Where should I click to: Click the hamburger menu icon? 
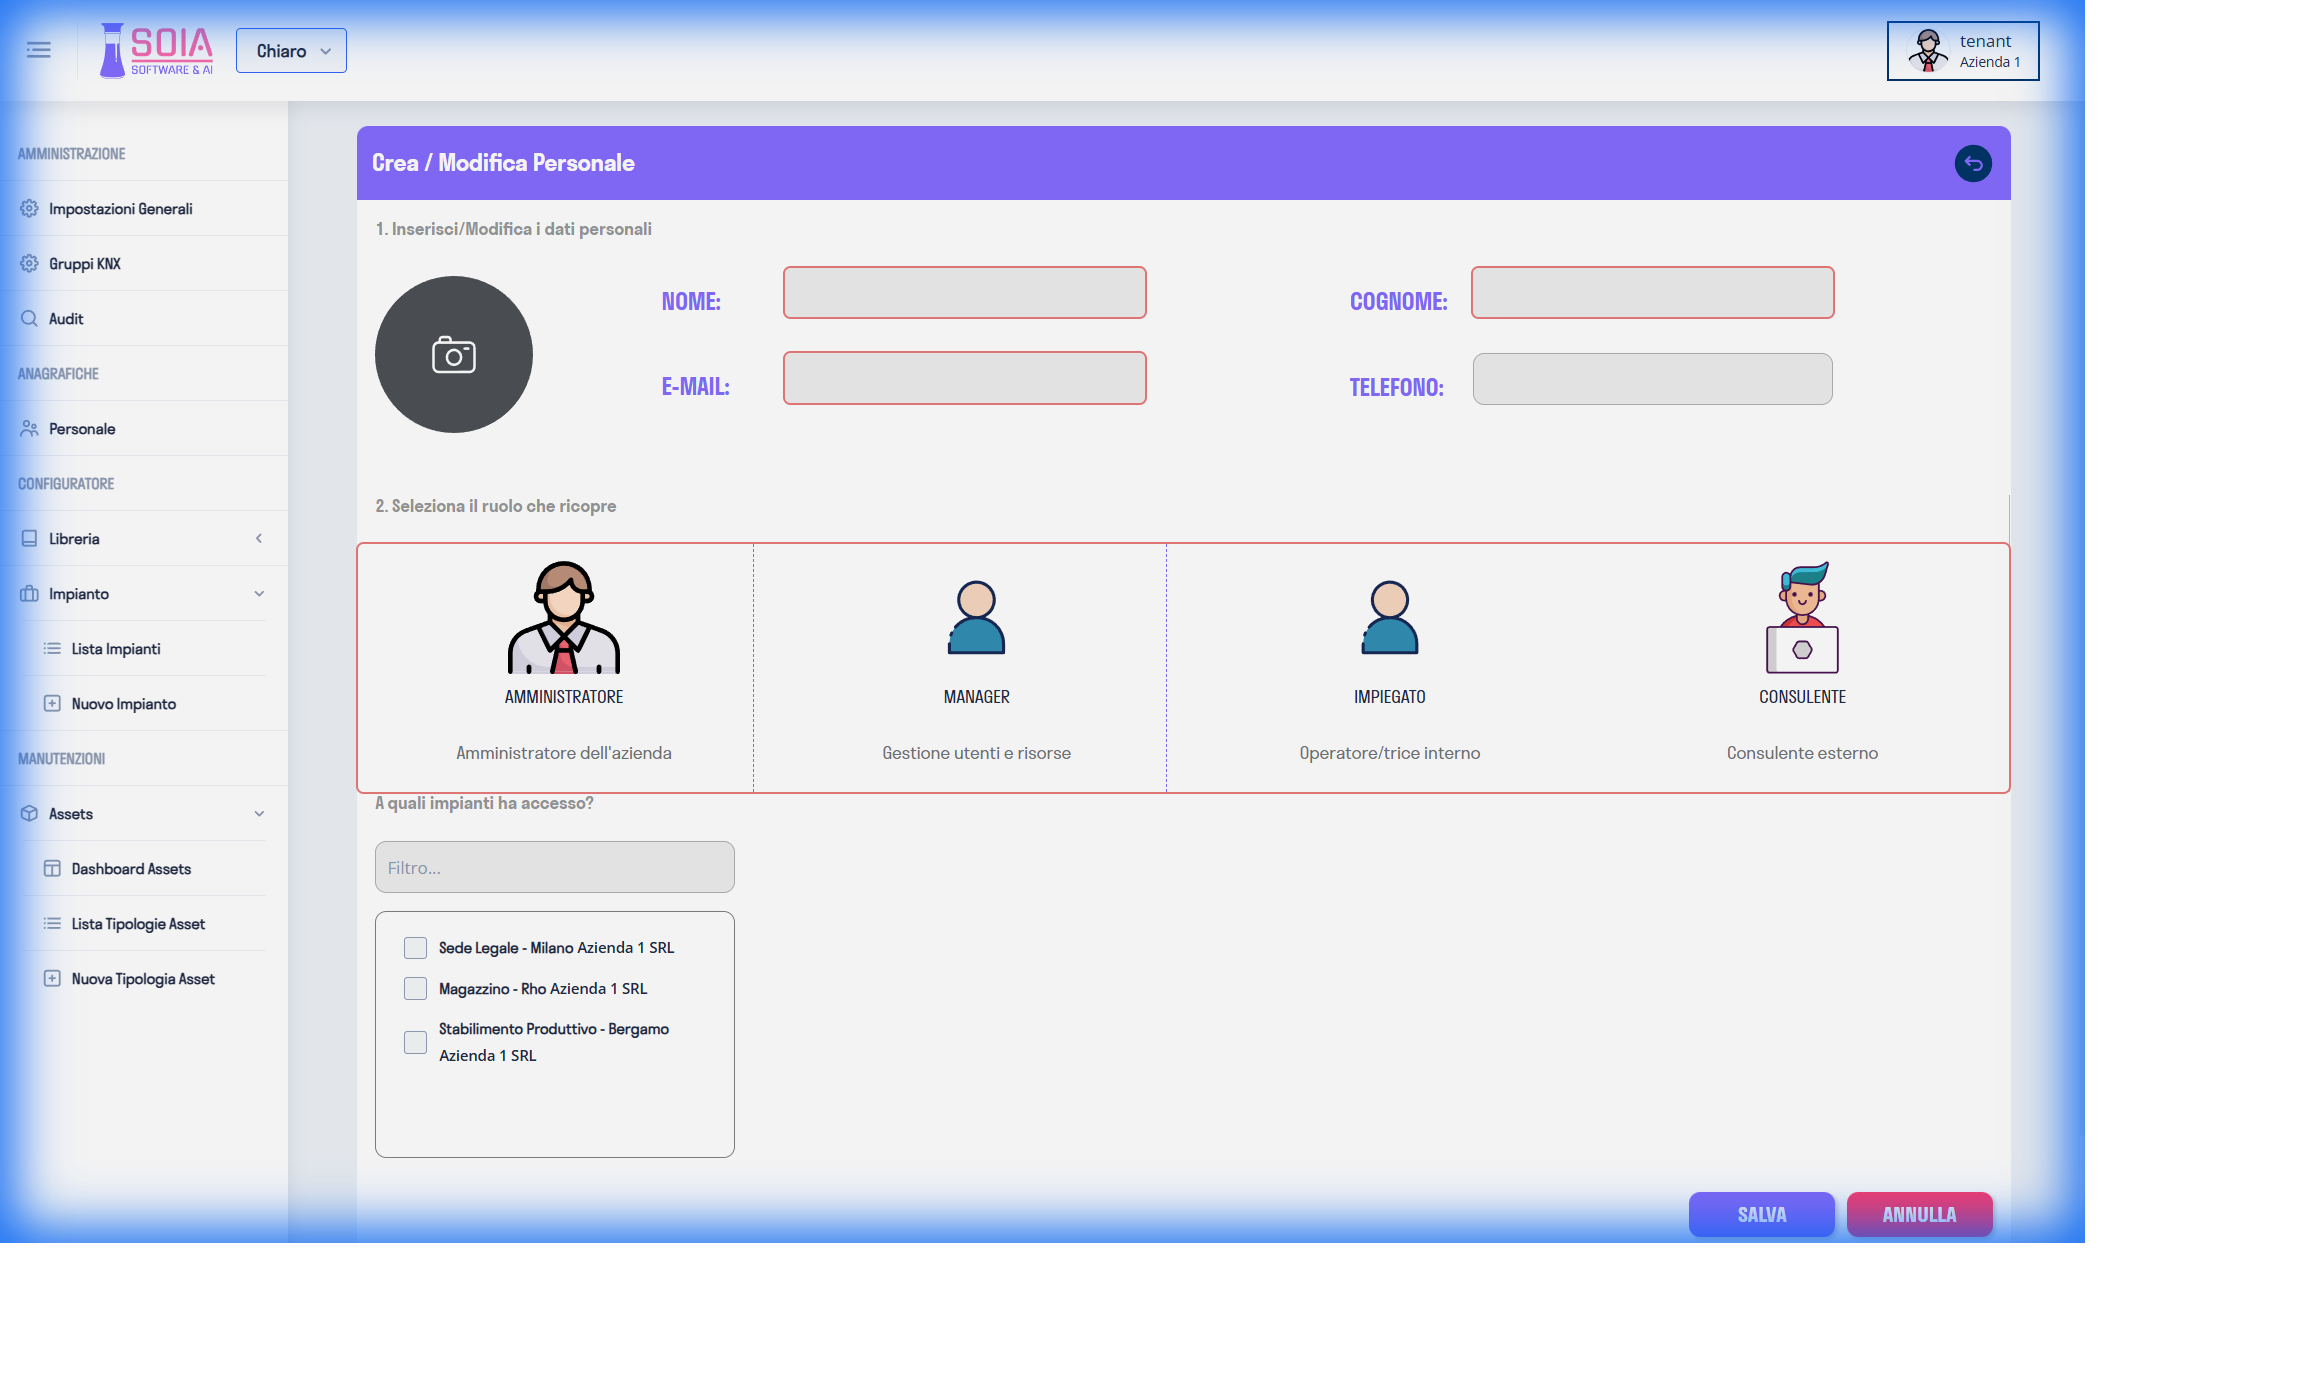coord(38,50)
